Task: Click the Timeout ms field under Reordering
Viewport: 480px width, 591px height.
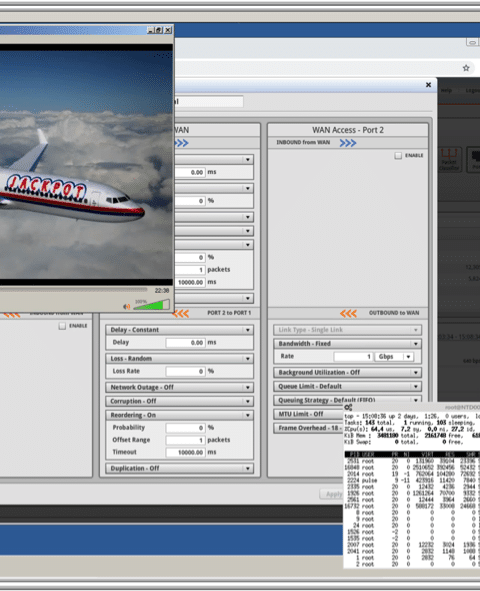Action: click(x=185, y=452)
